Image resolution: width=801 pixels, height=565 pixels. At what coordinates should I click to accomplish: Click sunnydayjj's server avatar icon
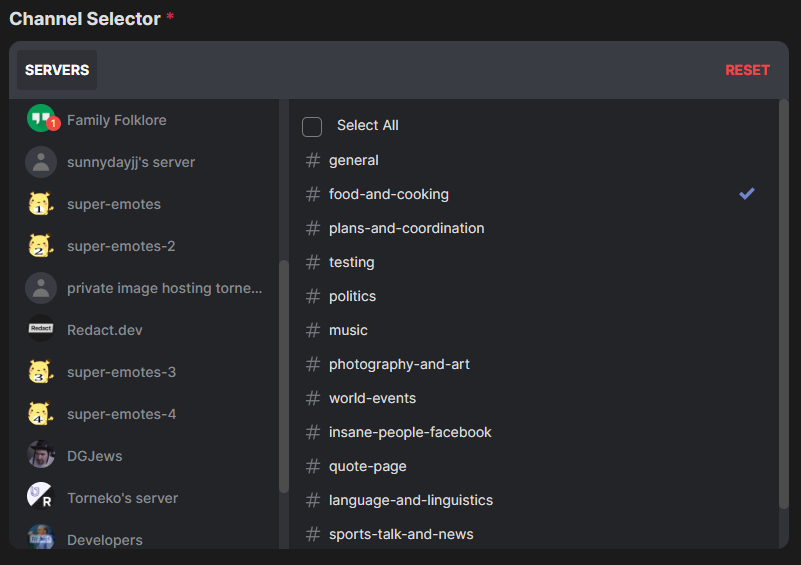[x=41, y=162]
